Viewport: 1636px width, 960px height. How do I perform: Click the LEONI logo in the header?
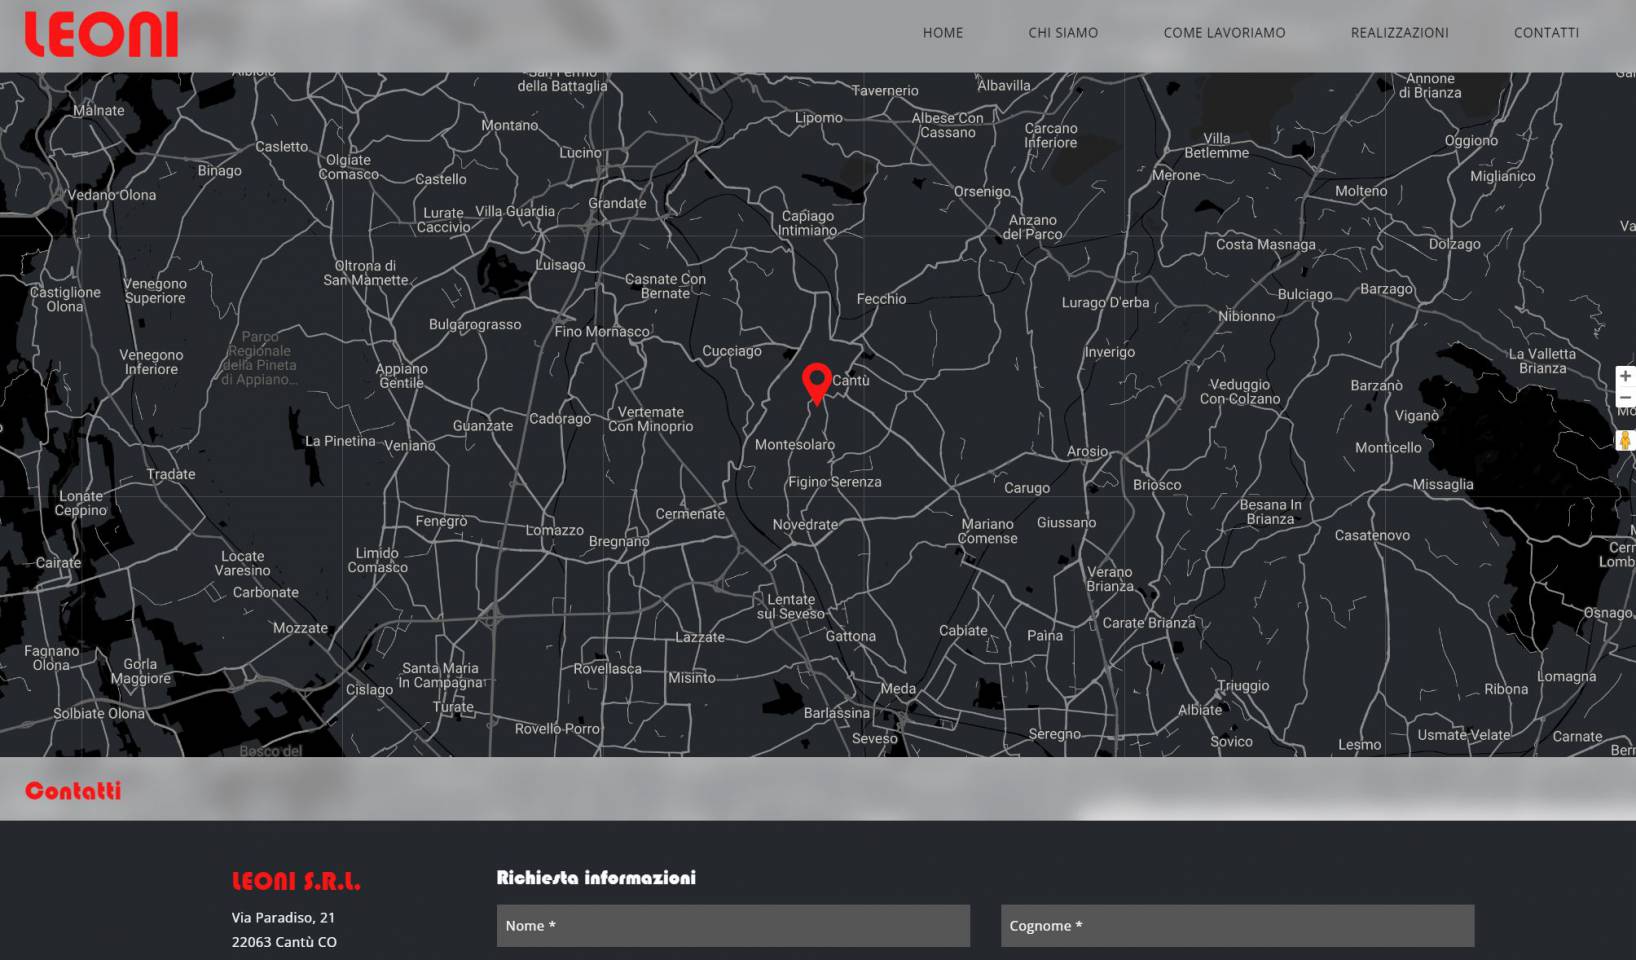[101, 34]
